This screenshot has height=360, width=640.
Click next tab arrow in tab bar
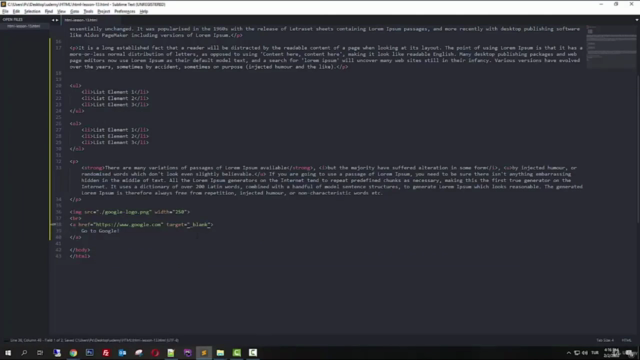57,20
